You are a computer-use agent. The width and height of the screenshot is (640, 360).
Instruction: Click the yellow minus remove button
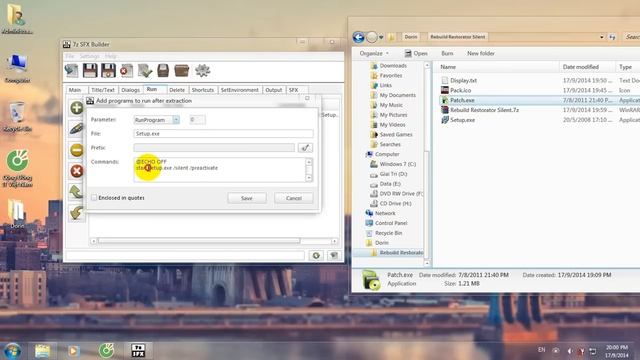pyautogui.click(x=77, y=150)
